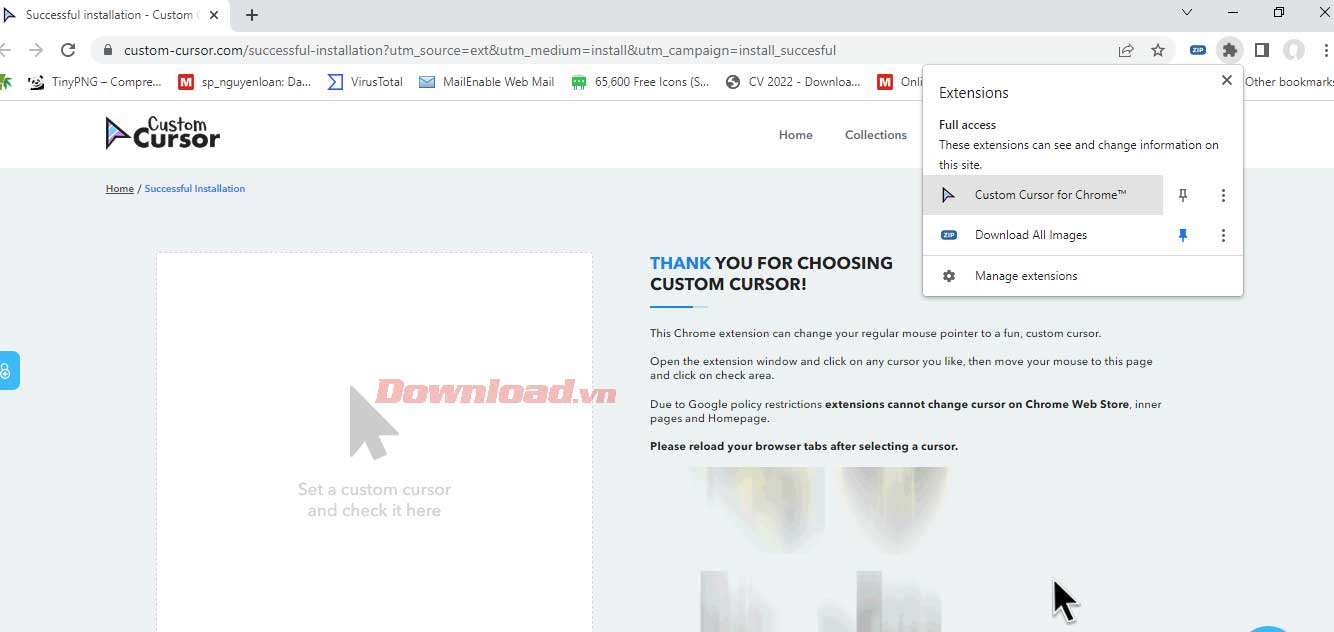Open the Extensions puzzle-piece icon in toolbar
1334x632 pixels.
tap(1230, 50)
